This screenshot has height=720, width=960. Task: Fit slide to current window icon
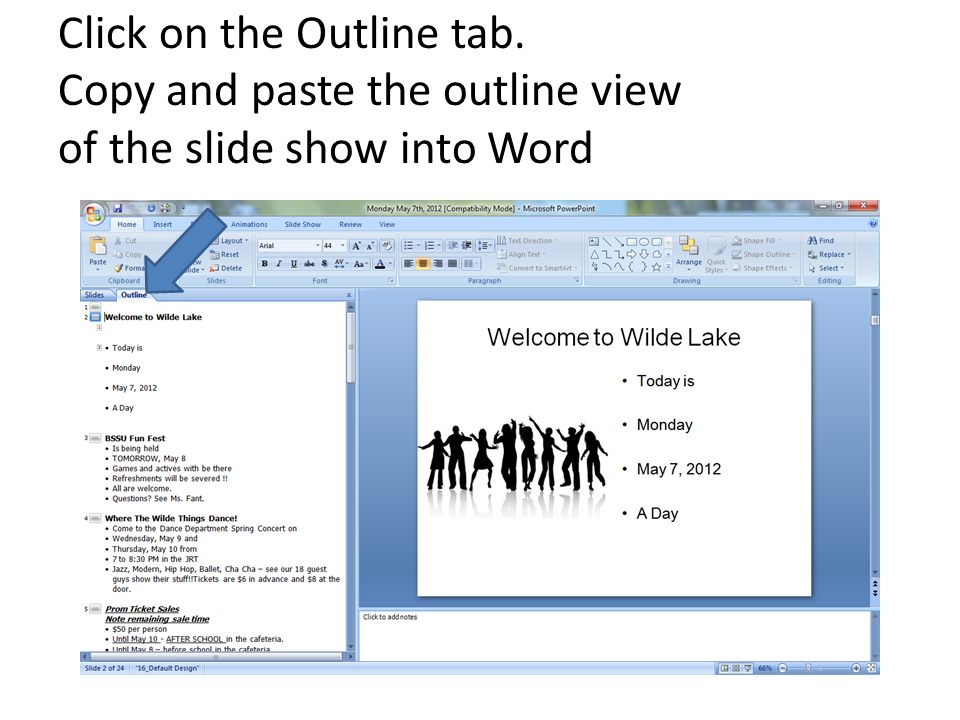(x=872, y=668)
